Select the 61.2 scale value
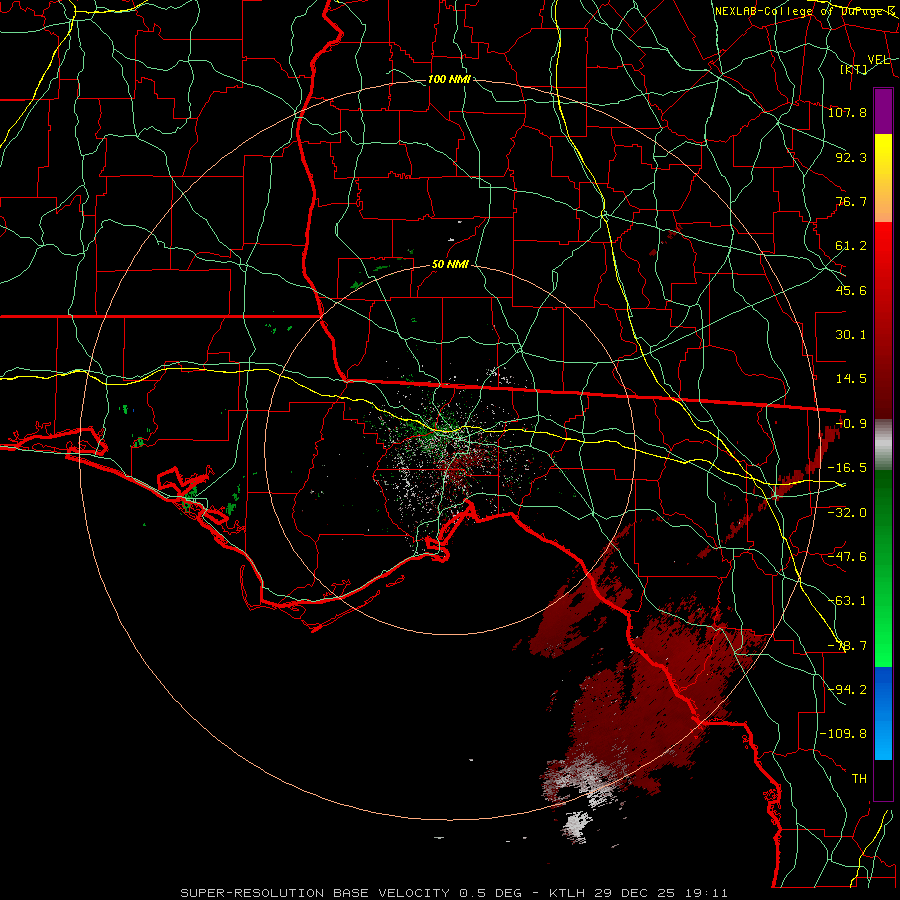 tap(851, 246)
